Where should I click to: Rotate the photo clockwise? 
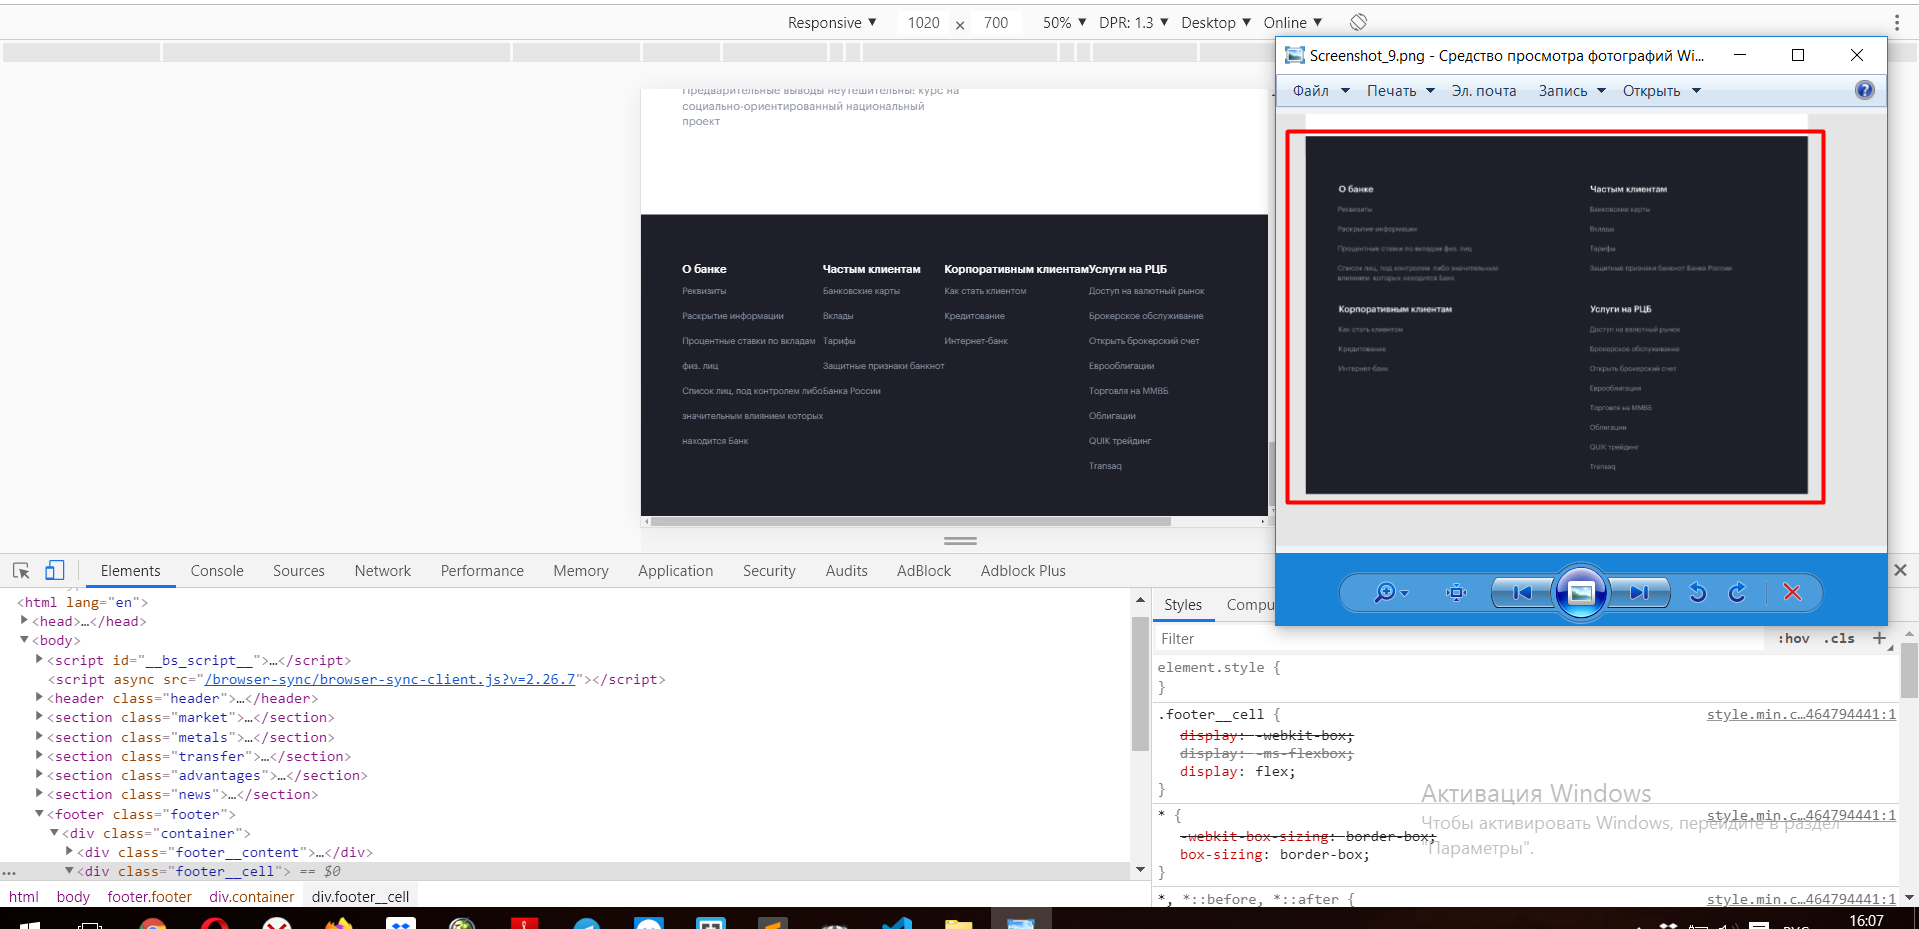coord(1737,593)
